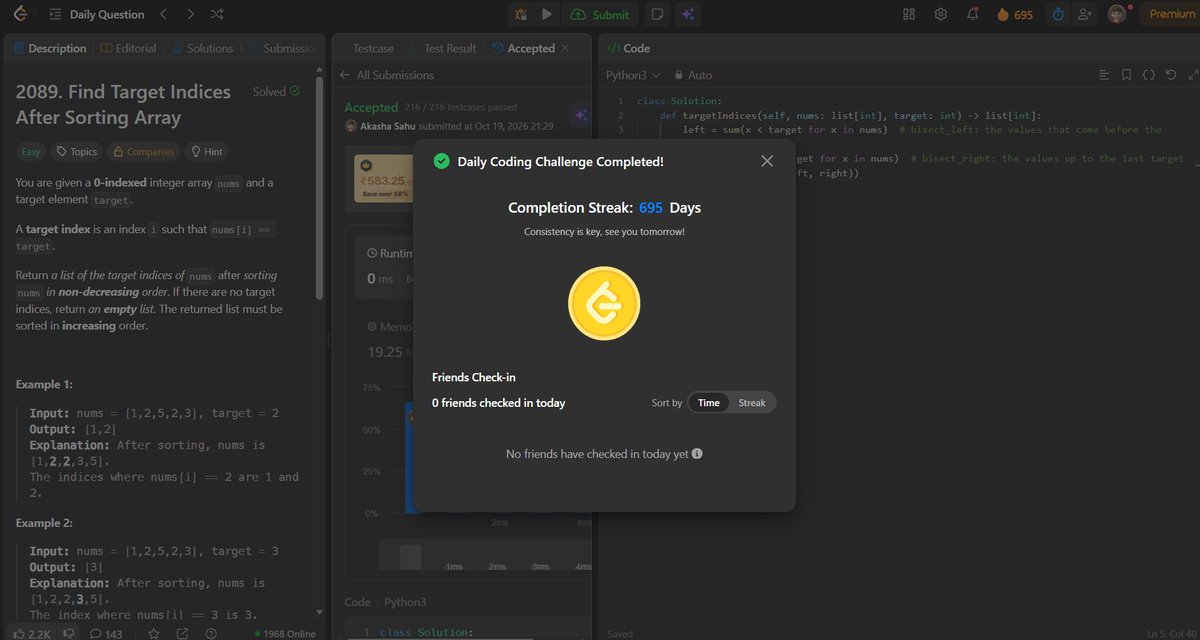This screenshot has width=1200, height=640.
Task: Open notifications bell
Action: coord(973,14)
